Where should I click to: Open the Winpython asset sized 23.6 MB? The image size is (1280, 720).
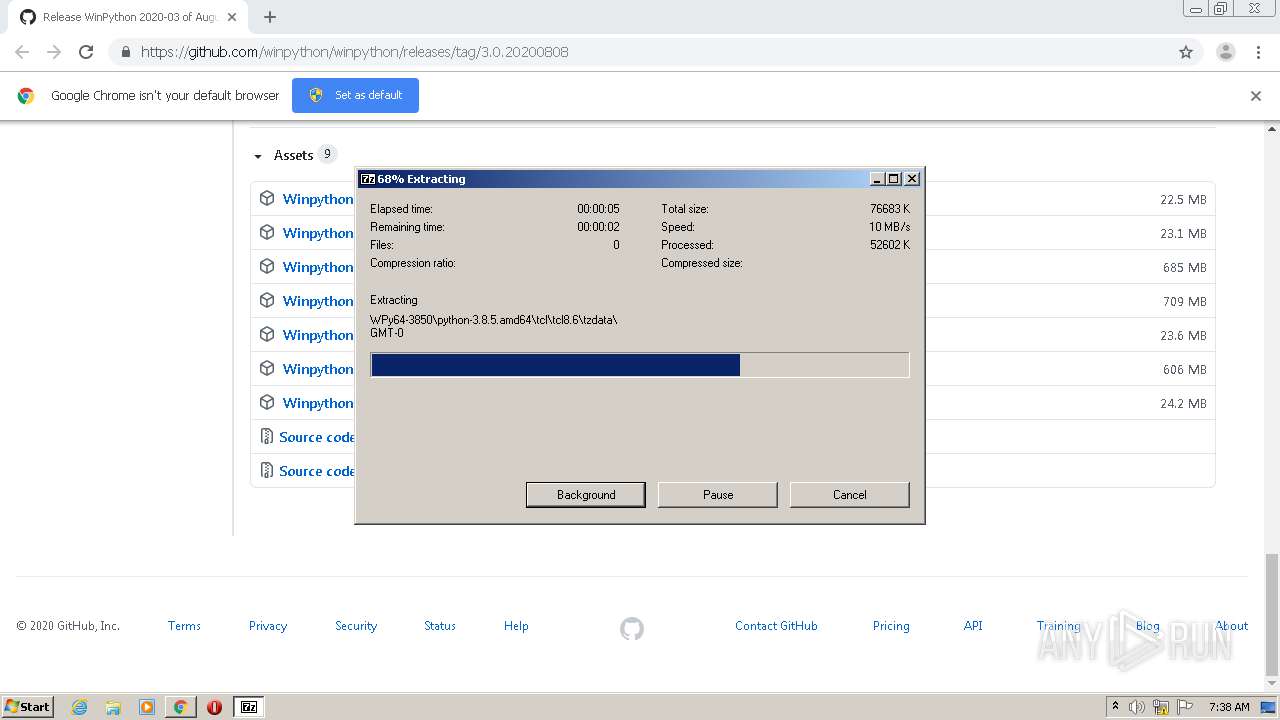coord(318,335)
